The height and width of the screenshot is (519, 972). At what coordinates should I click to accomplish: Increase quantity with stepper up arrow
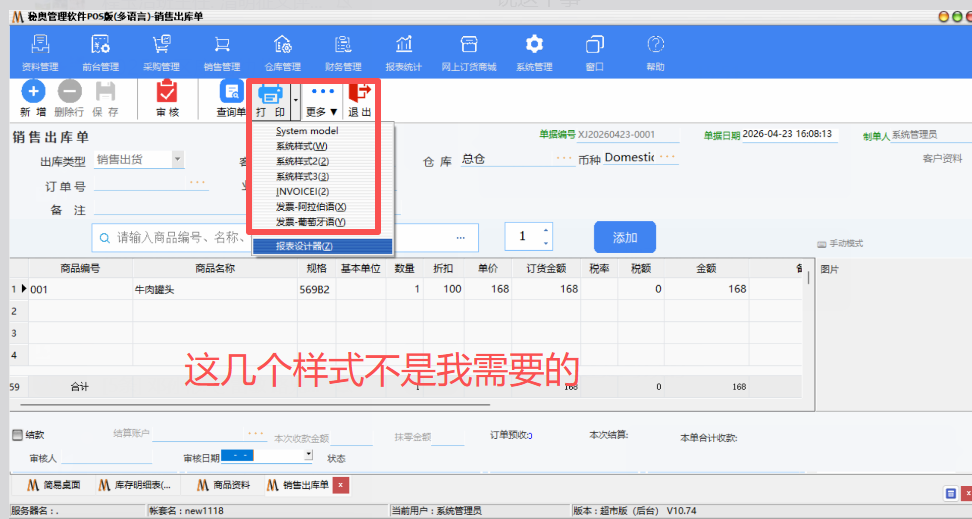click(x=546, y=230)
